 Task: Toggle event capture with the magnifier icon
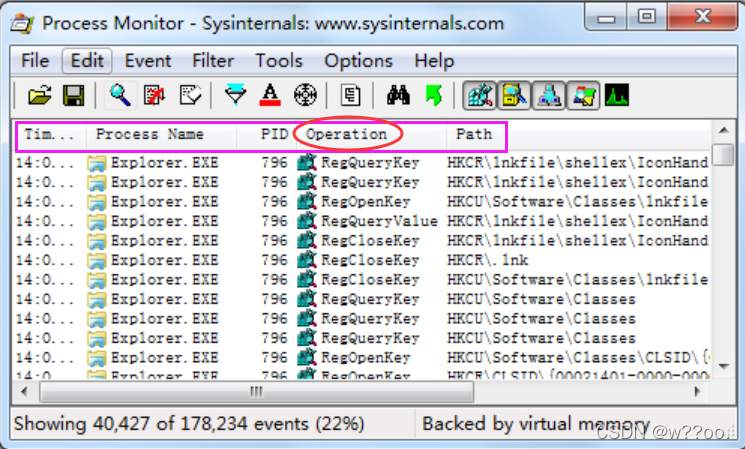click(120, 96)
